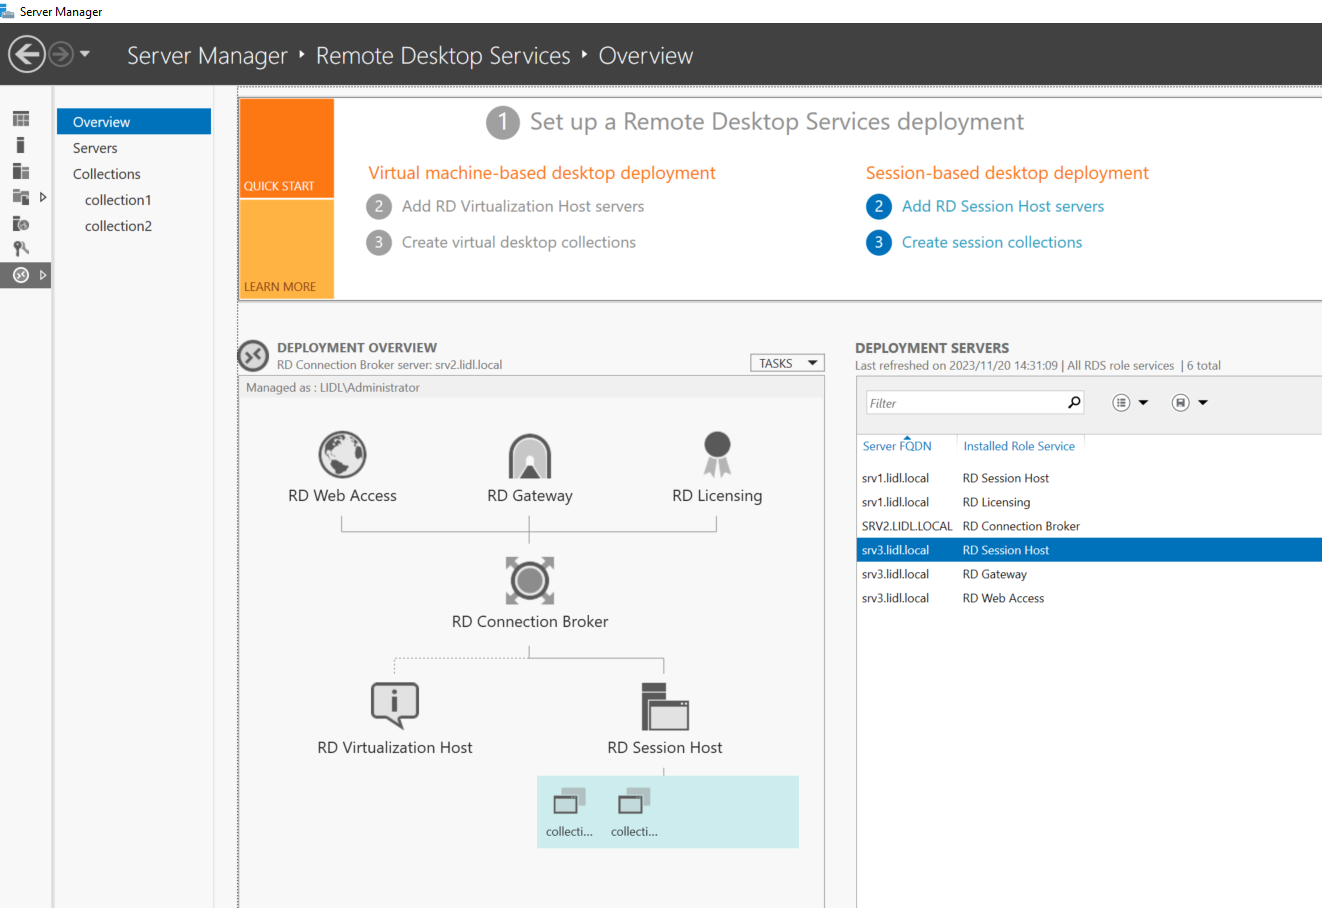This screenshot has width=1322, height=908.
Task: Click the save query icon
Action: click(x=1180, y=403)
